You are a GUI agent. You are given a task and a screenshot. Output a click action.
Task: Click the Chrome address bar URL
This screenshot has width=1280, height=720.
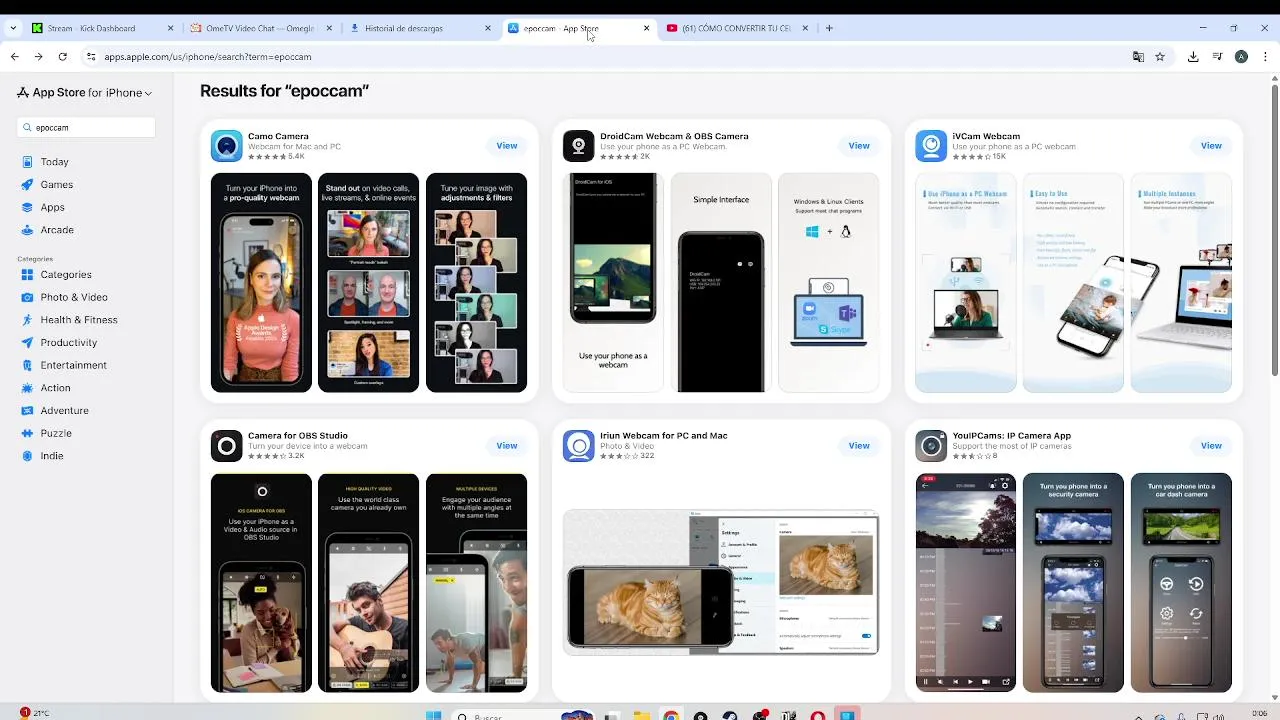coord(208,57)
